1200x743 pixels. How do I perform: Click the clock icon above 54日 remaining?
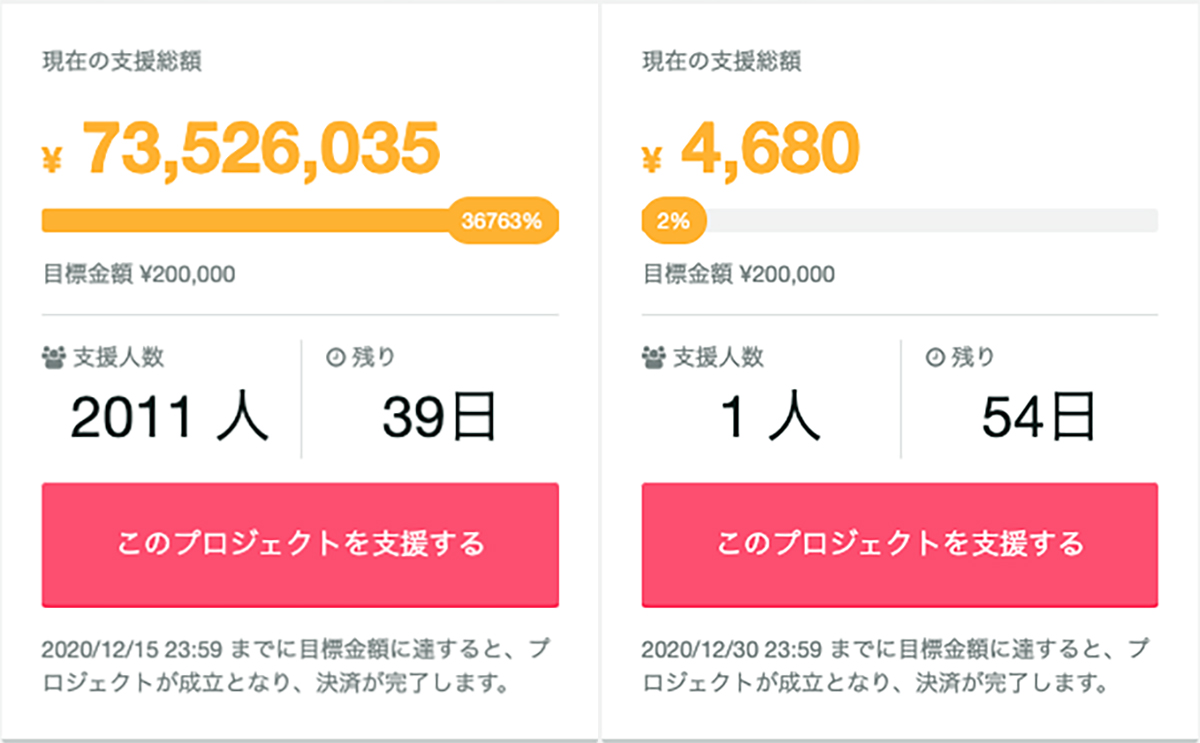[x=935, y=356]
